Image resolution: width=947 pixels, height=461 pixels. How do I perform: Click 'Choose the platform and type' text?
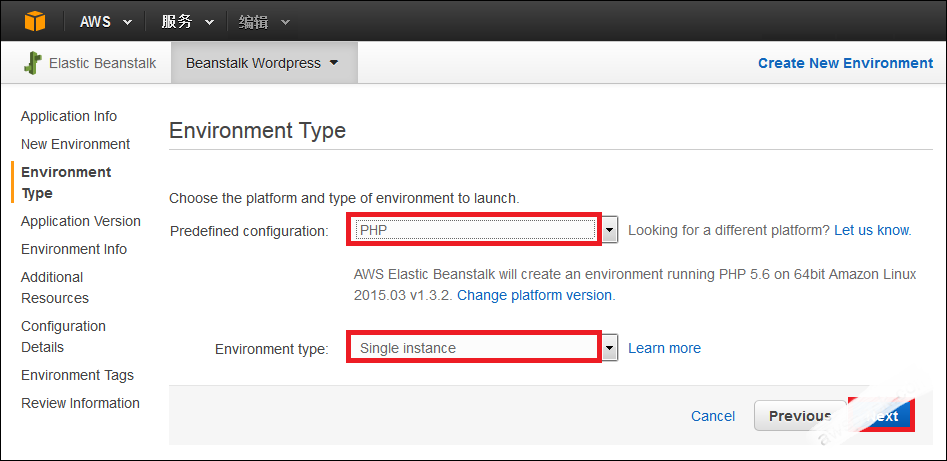pyautogui.click(x=344, y=198)
